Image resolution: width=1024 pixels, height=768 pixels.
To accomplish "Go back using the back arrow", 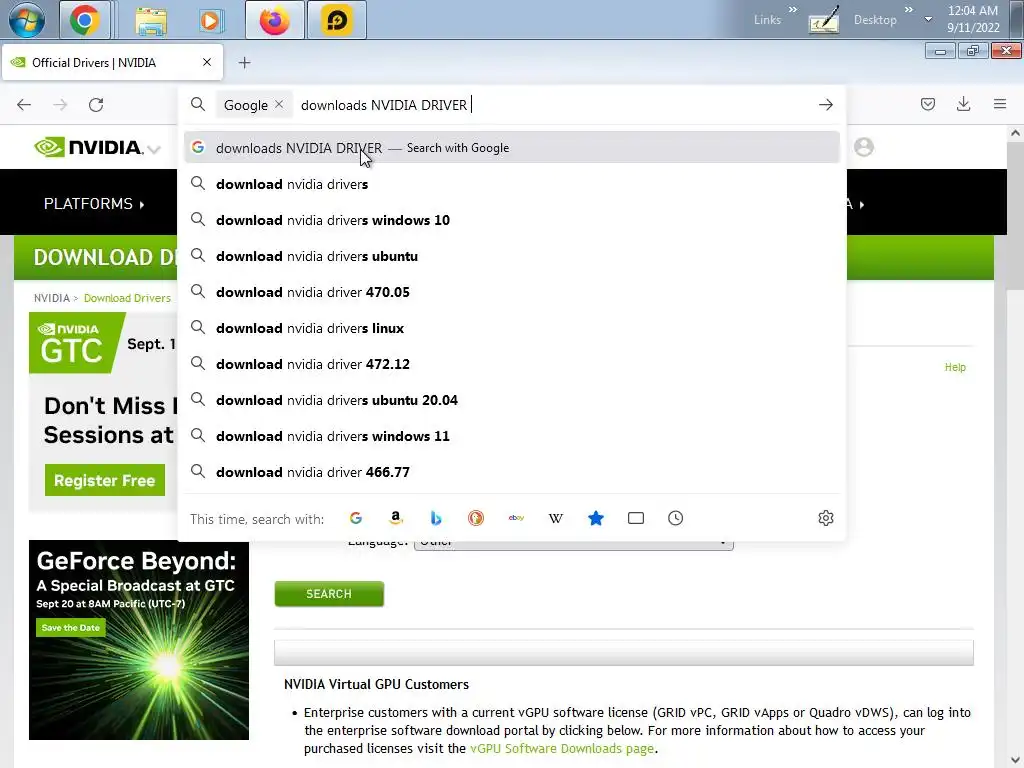I will click(24, 104).
